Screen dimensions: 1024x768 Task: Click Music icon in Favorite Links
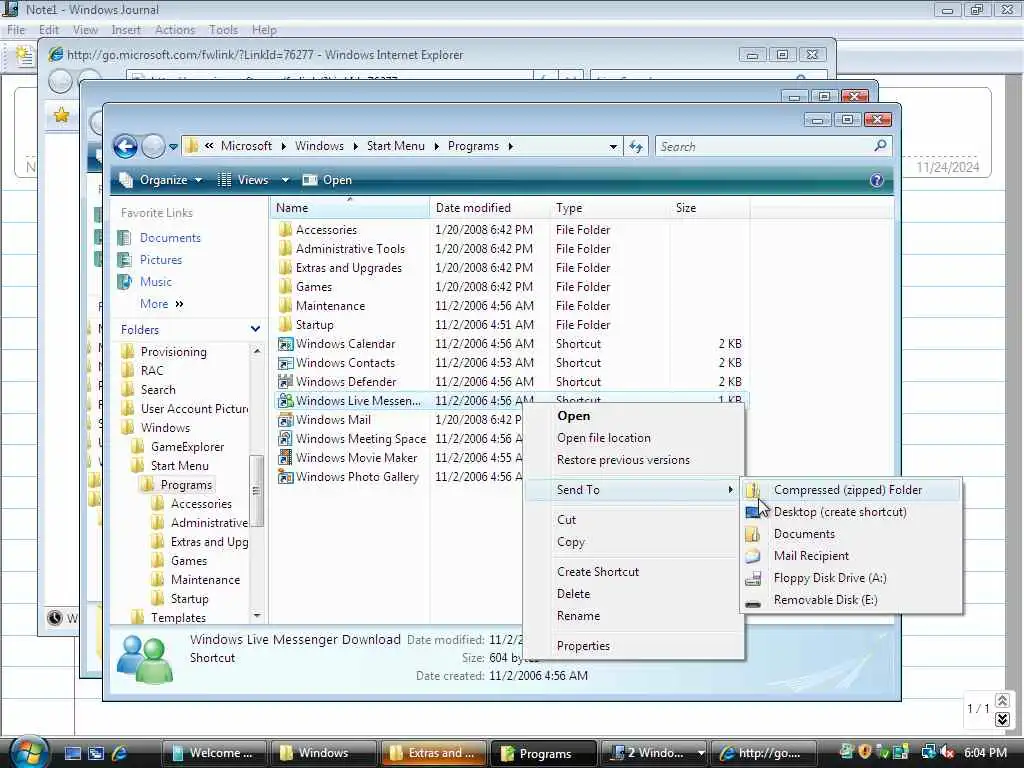[124, 281]
